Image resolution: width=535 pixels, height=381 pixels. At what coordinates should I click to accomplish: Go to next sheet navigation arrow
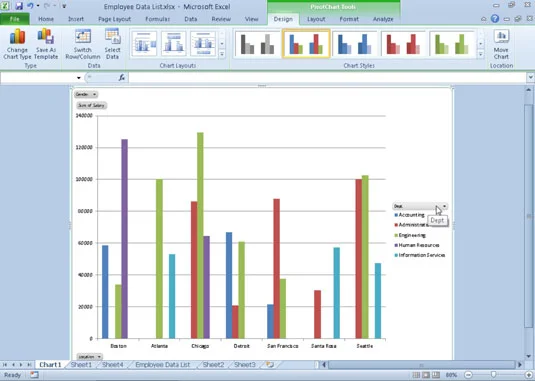(x=21, y=365)
